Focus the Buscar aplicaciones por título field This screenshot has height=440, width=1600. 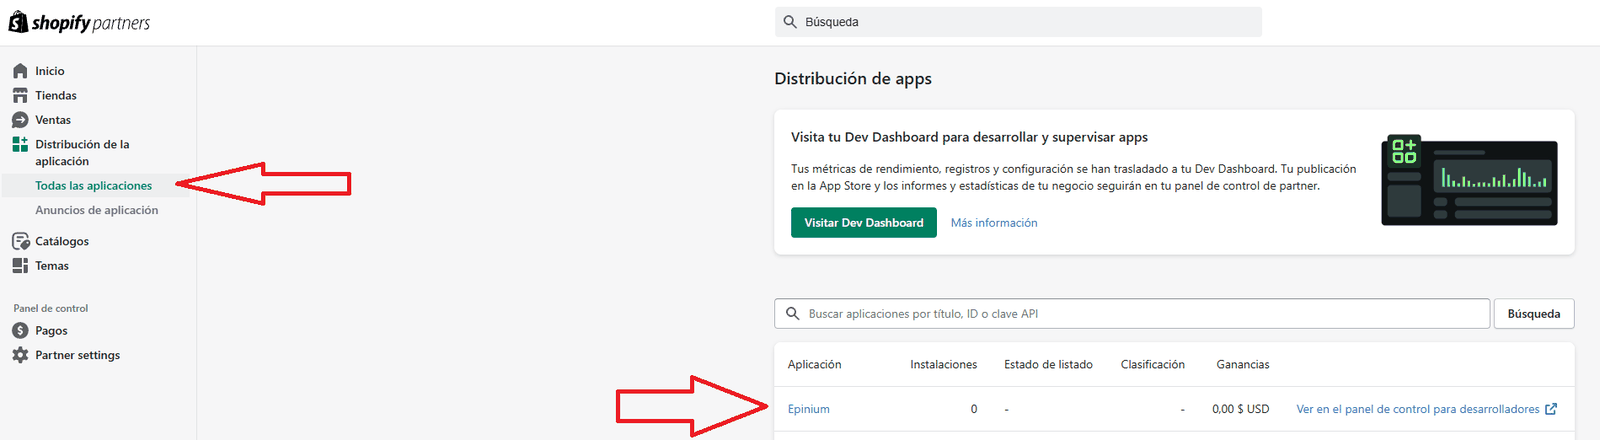pyautogui.click(x=1132, y=314)
